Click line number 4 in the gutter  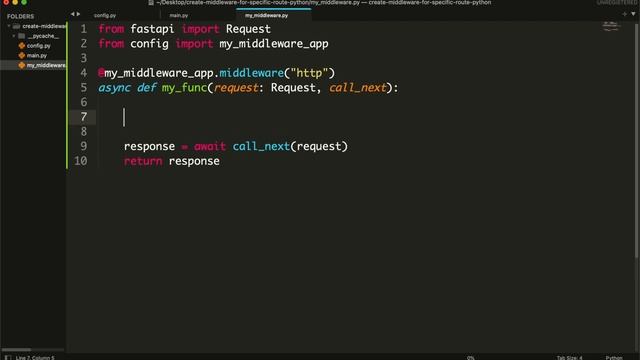pos(84,73)
